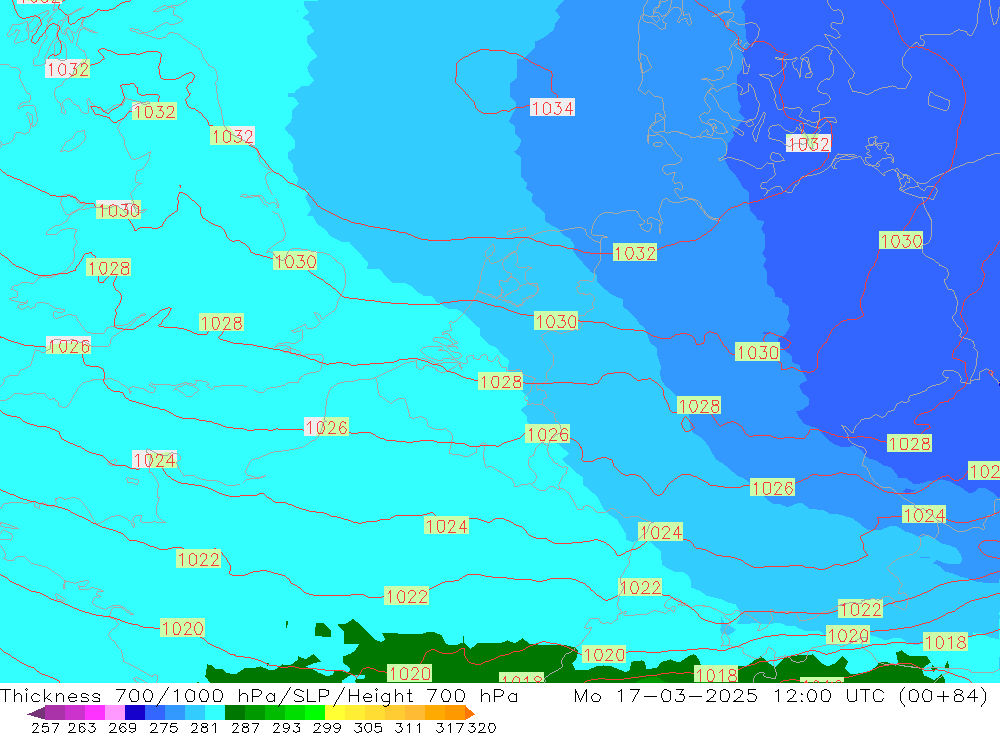Click legend value 257
The width and height of the screenshot is (1000, 733).
coord(45,727)
